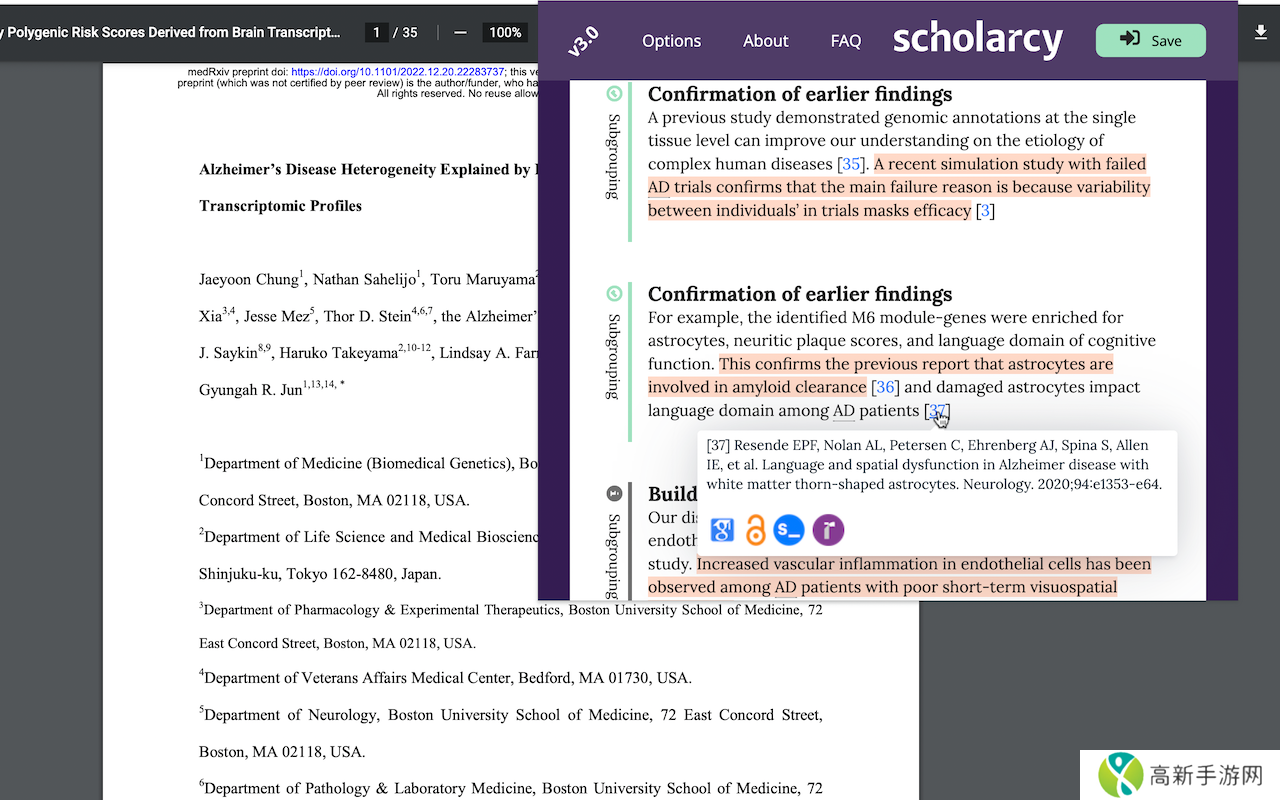
Task: Click the v3.0 badge on the Scholarcy banner
Action: (x=584, y=40)
